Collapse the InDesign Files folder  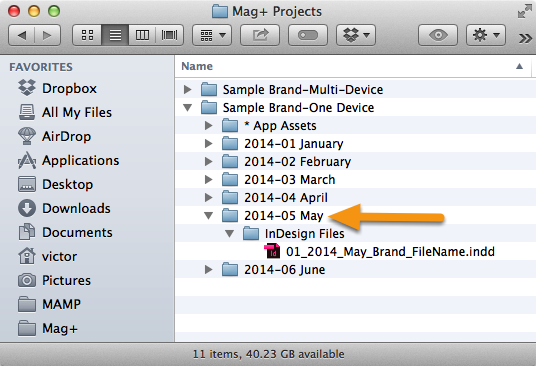[x=230, y=234]
